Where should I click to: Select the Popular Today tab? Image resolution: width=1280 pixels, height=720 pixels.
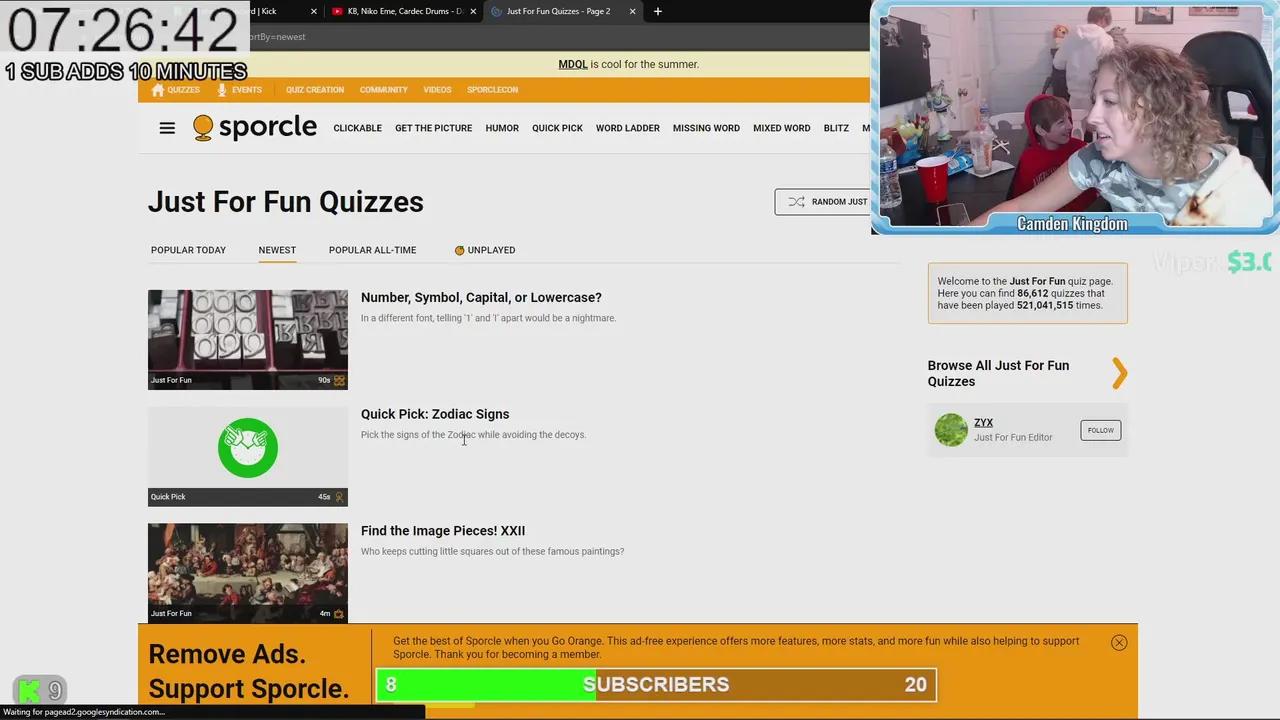188,250
